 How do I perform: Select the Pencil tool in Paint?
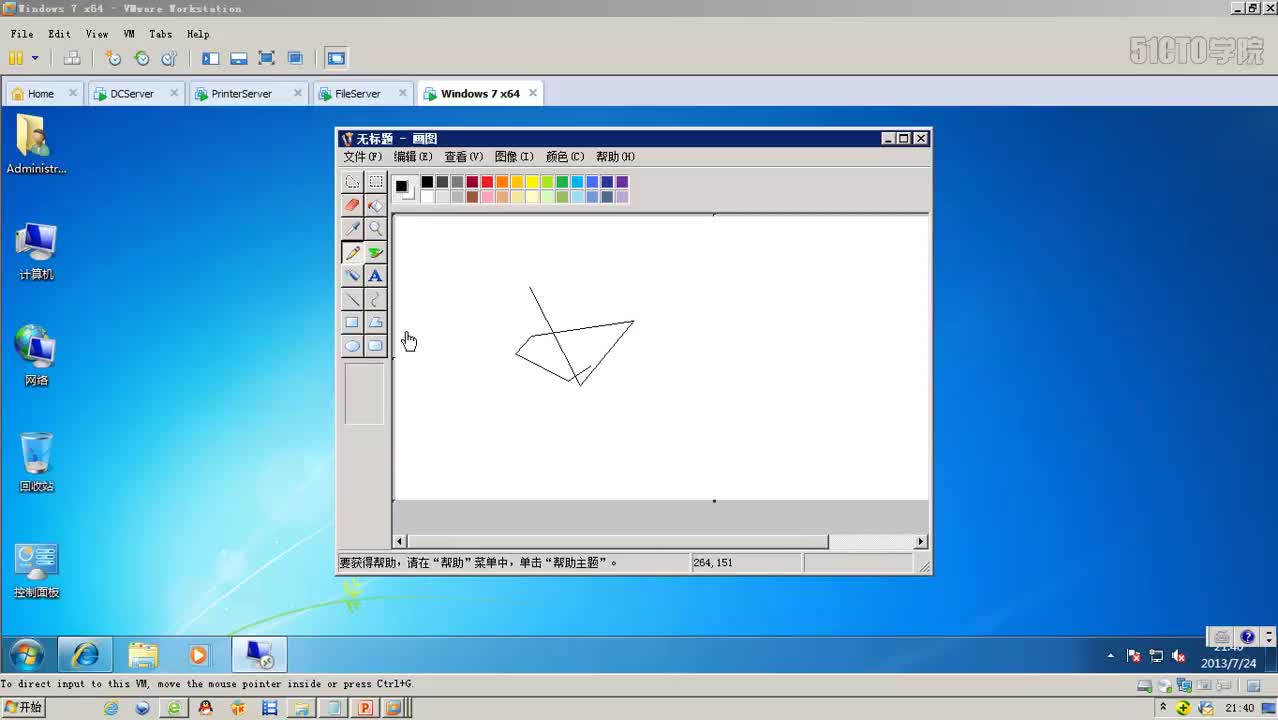[352, 253]
